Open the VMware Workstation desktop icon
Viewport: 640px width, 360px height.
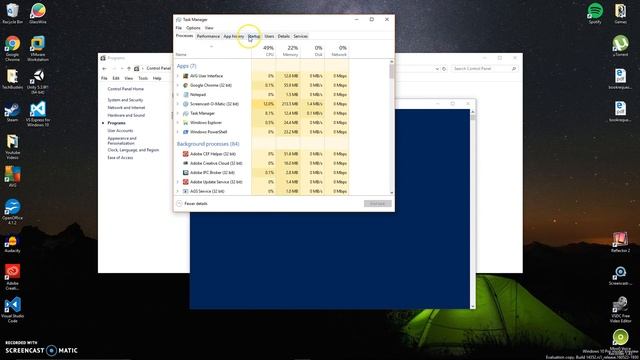[38, 49]
